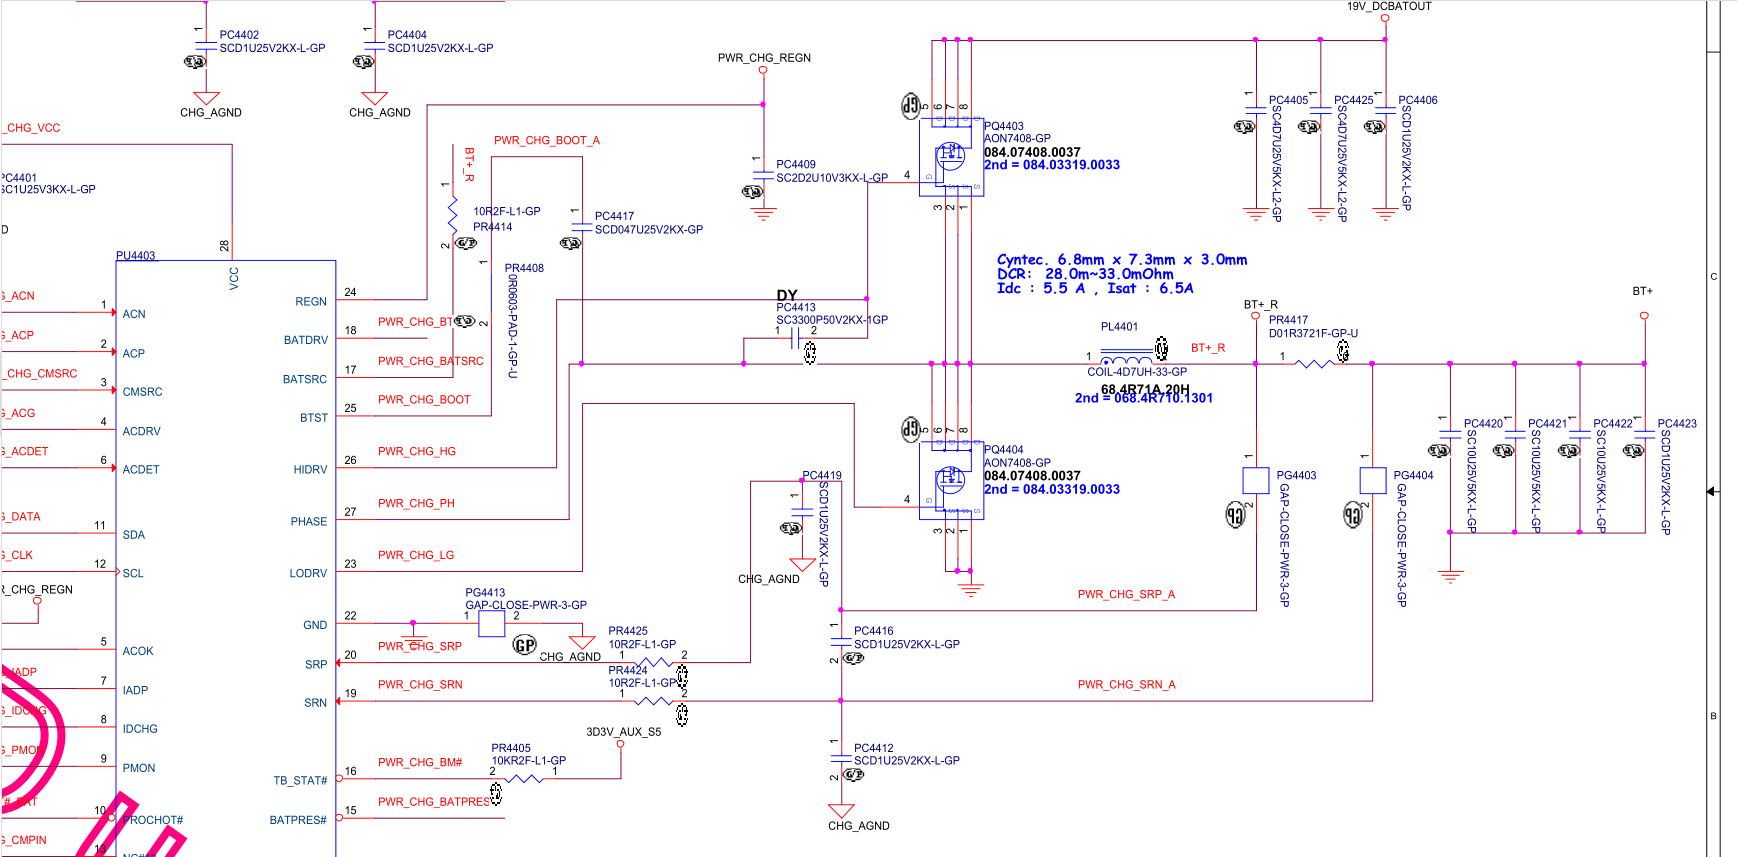Viewport: 1737px width, 857px height.
Task: Click the DCR 28.0m~33.0mOhm note
Action: point(1085,274)
